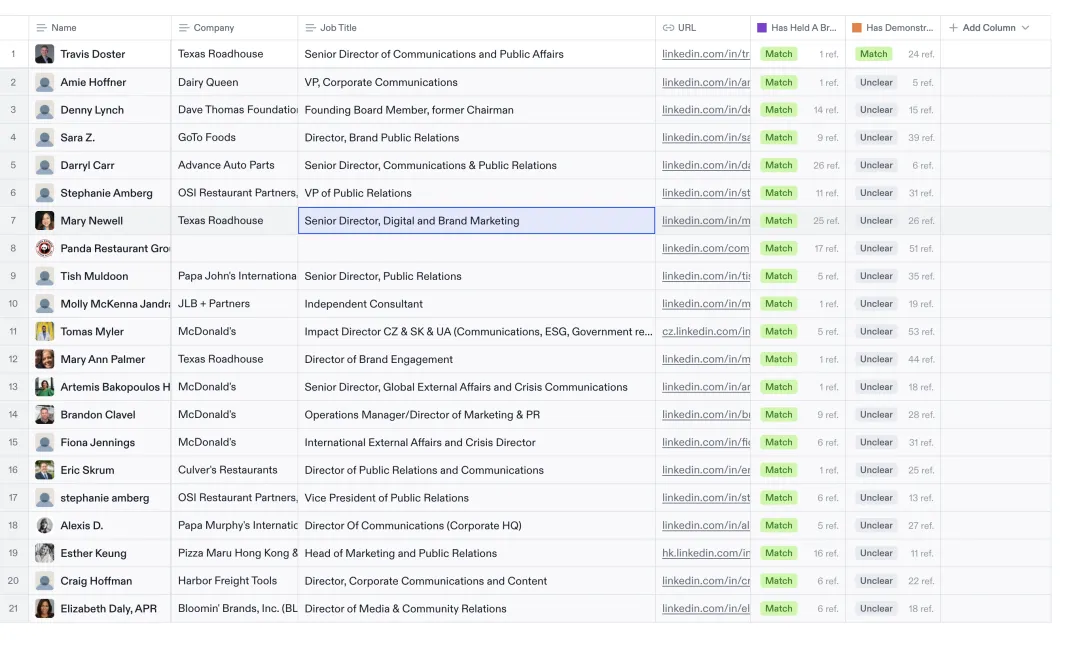Open 53 ref. references for Tomas Myler
The image size is (1080, 646).
click(x=920, y=332)
